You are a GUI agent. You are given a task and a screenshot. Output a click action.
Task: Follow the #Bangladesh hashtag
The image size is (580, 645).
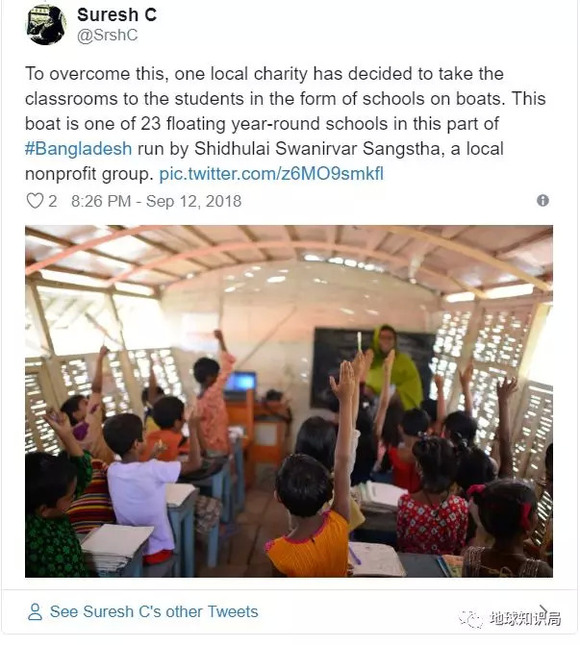pos(78,148)
